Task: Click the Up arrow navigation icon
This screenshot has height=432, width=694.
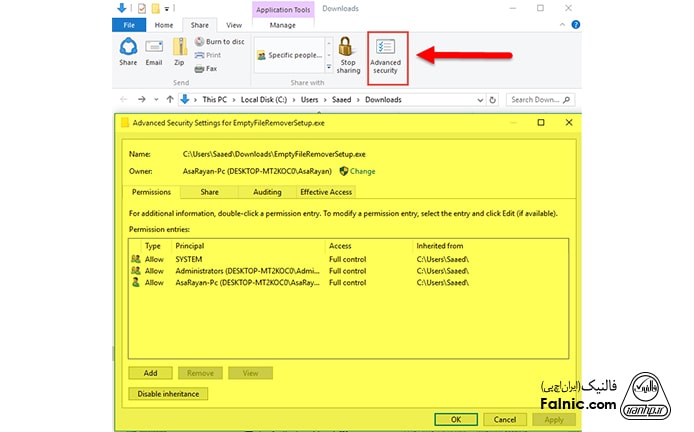Action: 171,100
